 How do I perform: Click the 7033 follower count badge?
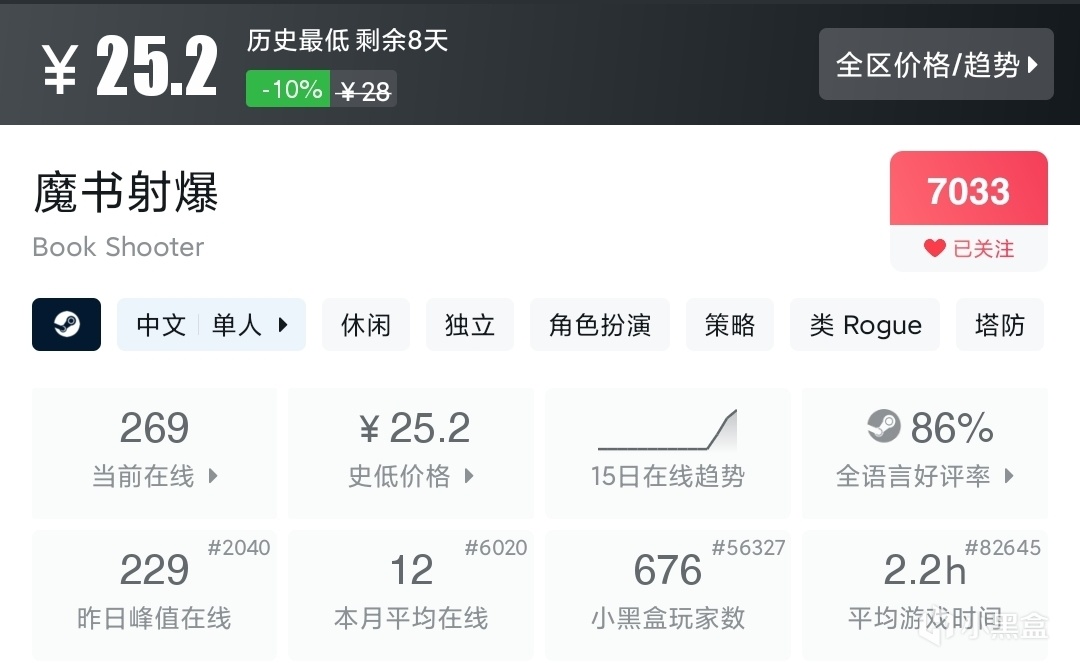point(968,190)
